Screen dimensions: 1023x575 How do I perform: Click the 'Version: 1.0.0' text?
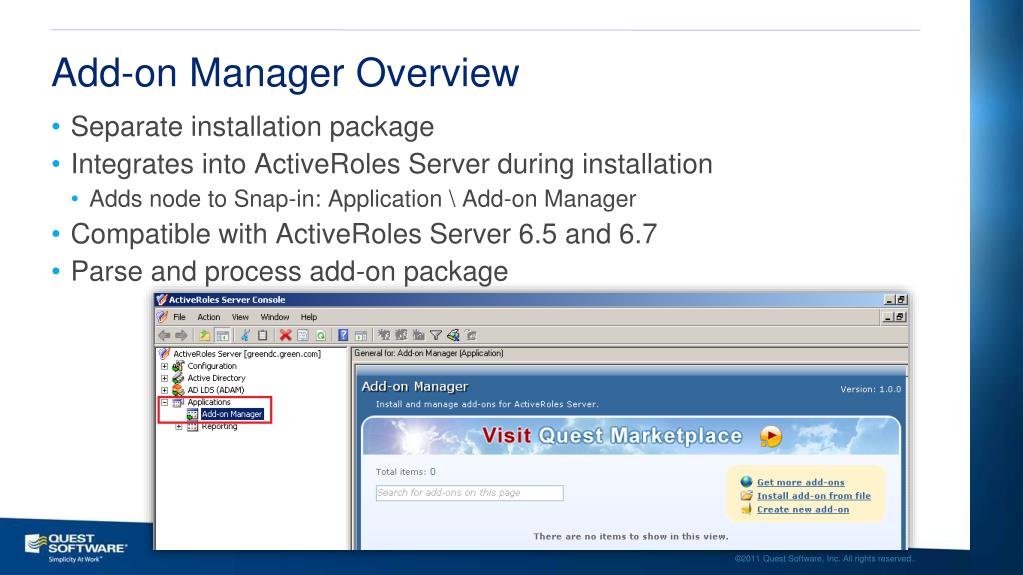pyautogui.click(x=870, y=389)
